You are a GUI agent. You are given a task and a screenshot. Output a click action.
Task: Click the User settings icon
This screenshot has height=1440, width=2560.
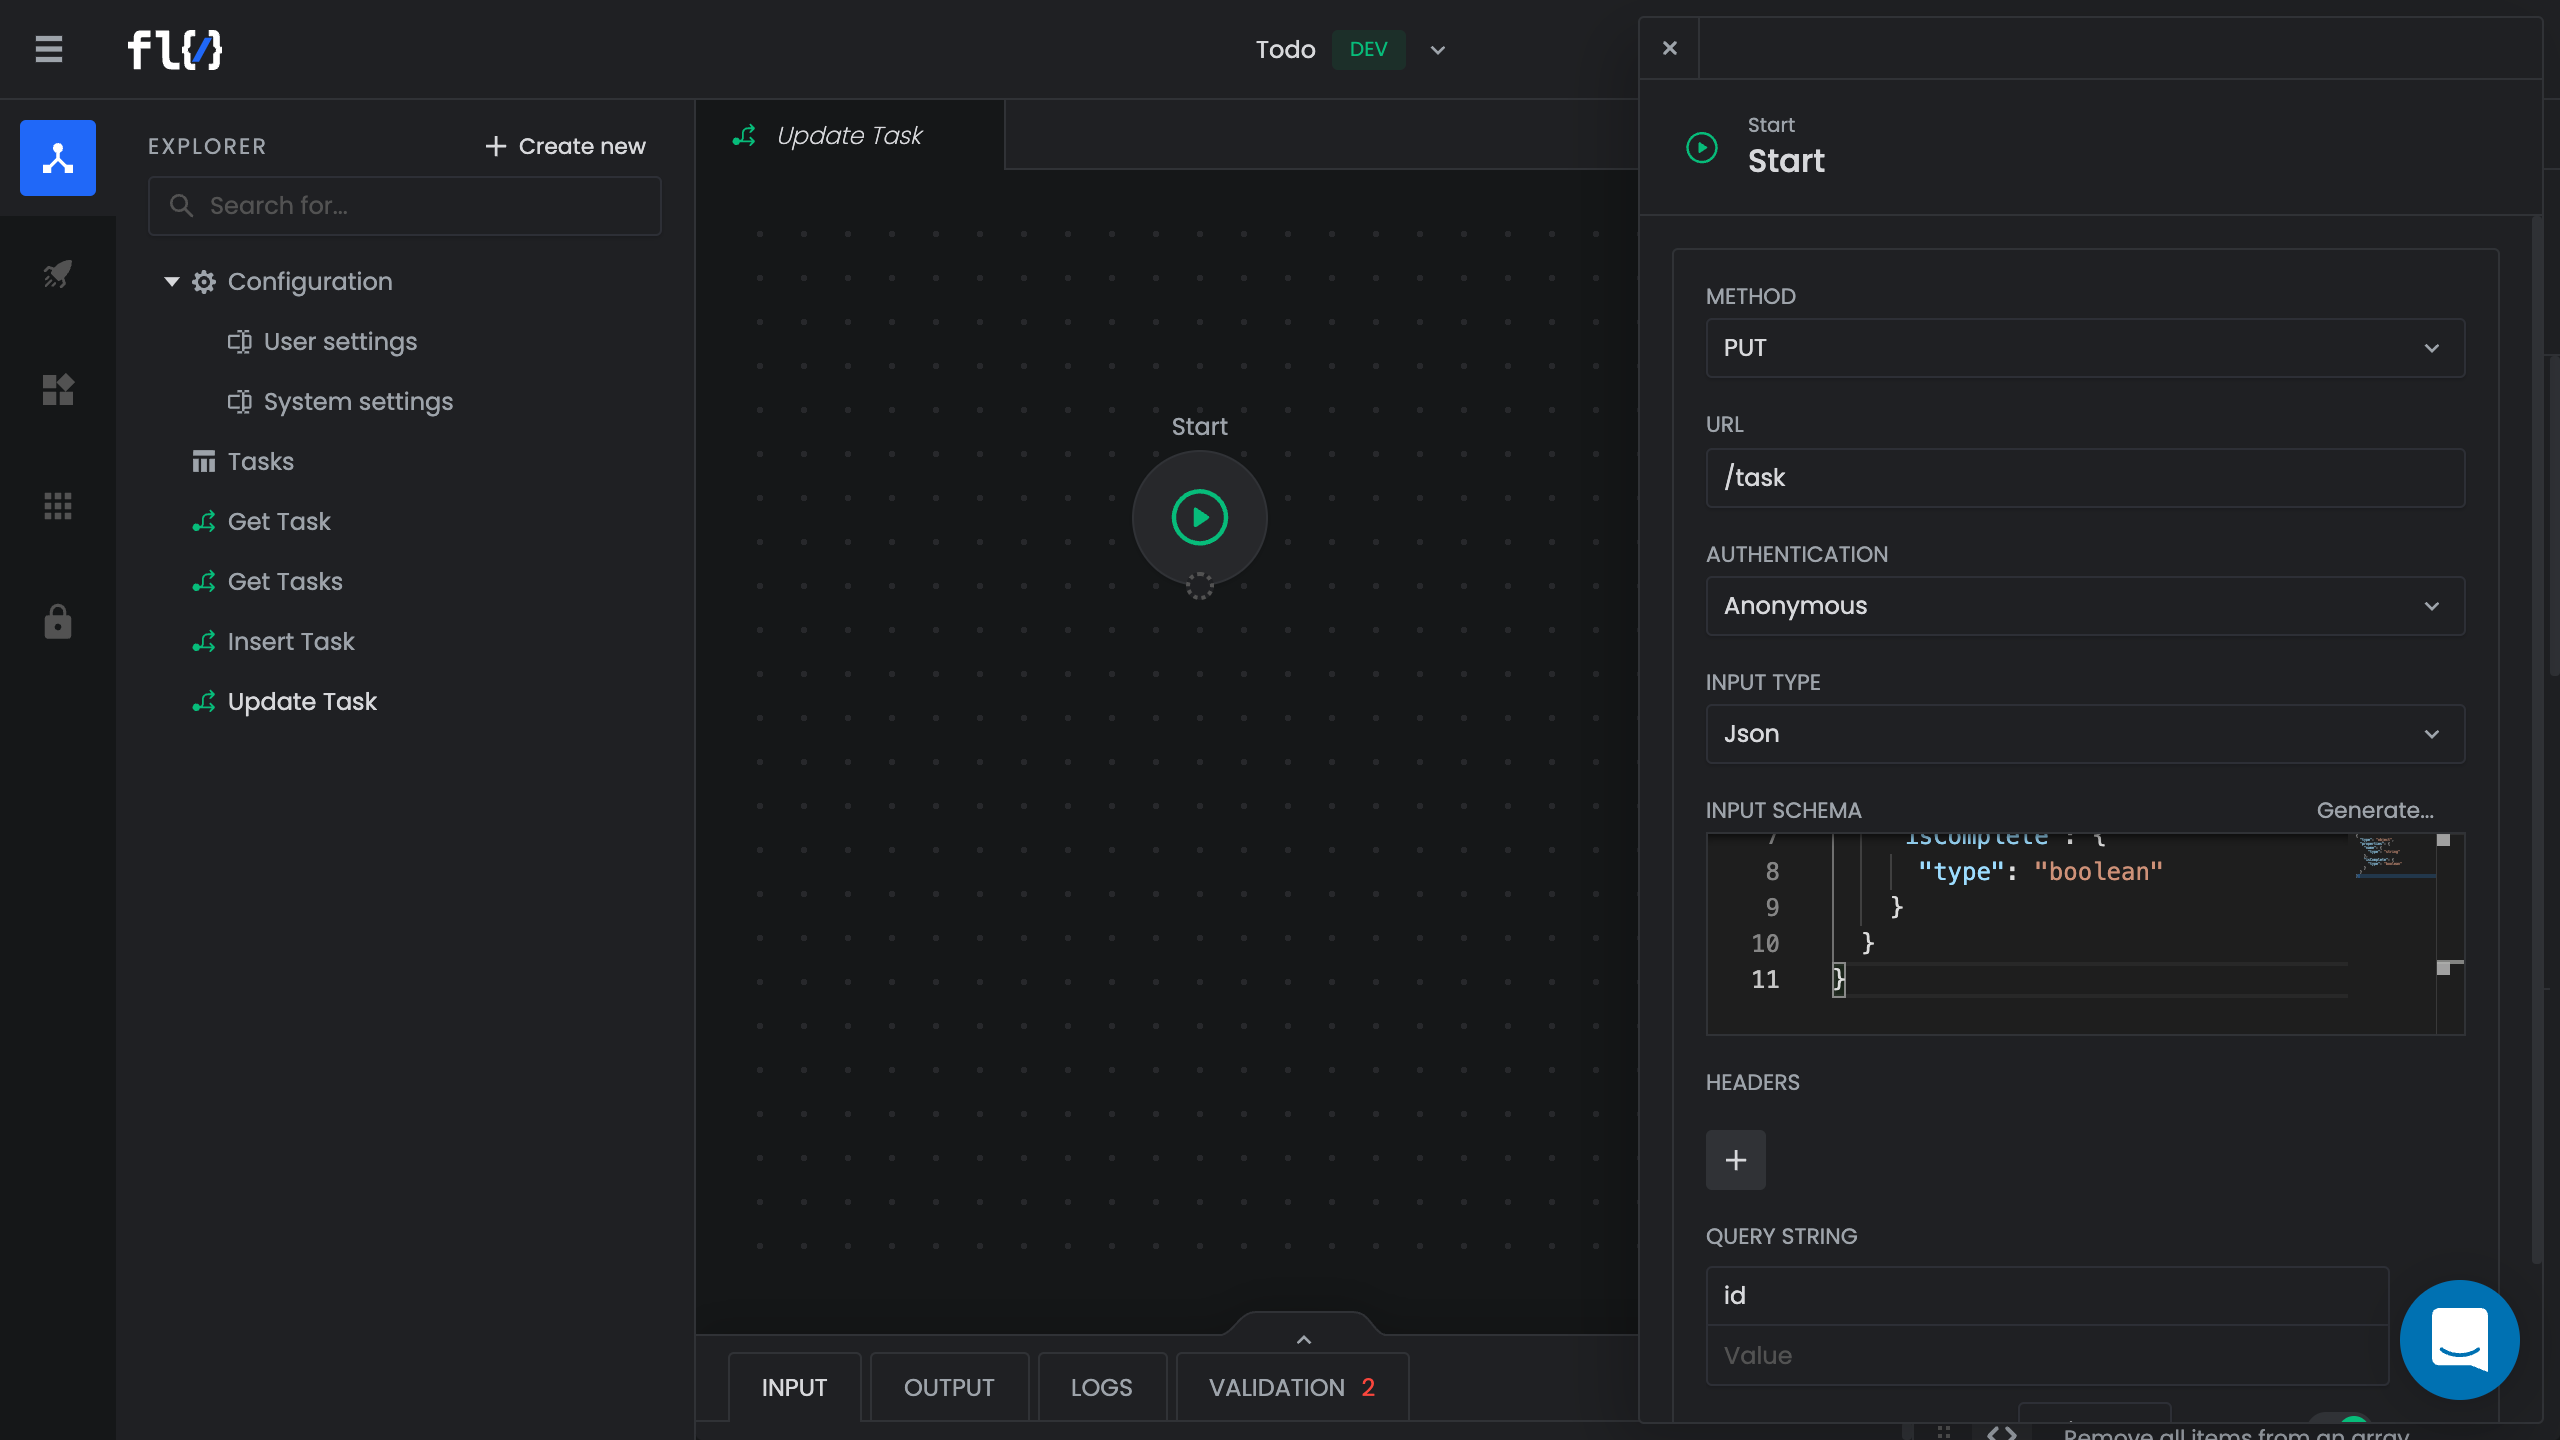pyautogui.click(x=240, y=342)
